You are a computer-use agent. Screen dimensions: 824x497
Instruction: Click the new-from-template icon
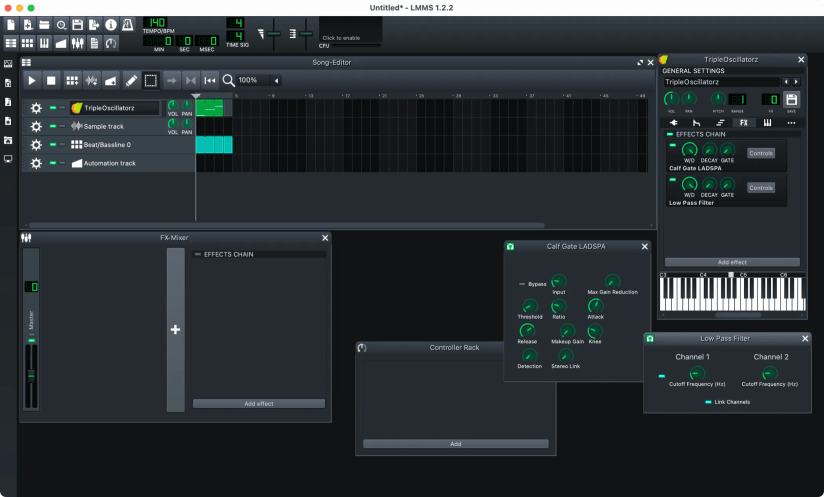tap(28, 25)
